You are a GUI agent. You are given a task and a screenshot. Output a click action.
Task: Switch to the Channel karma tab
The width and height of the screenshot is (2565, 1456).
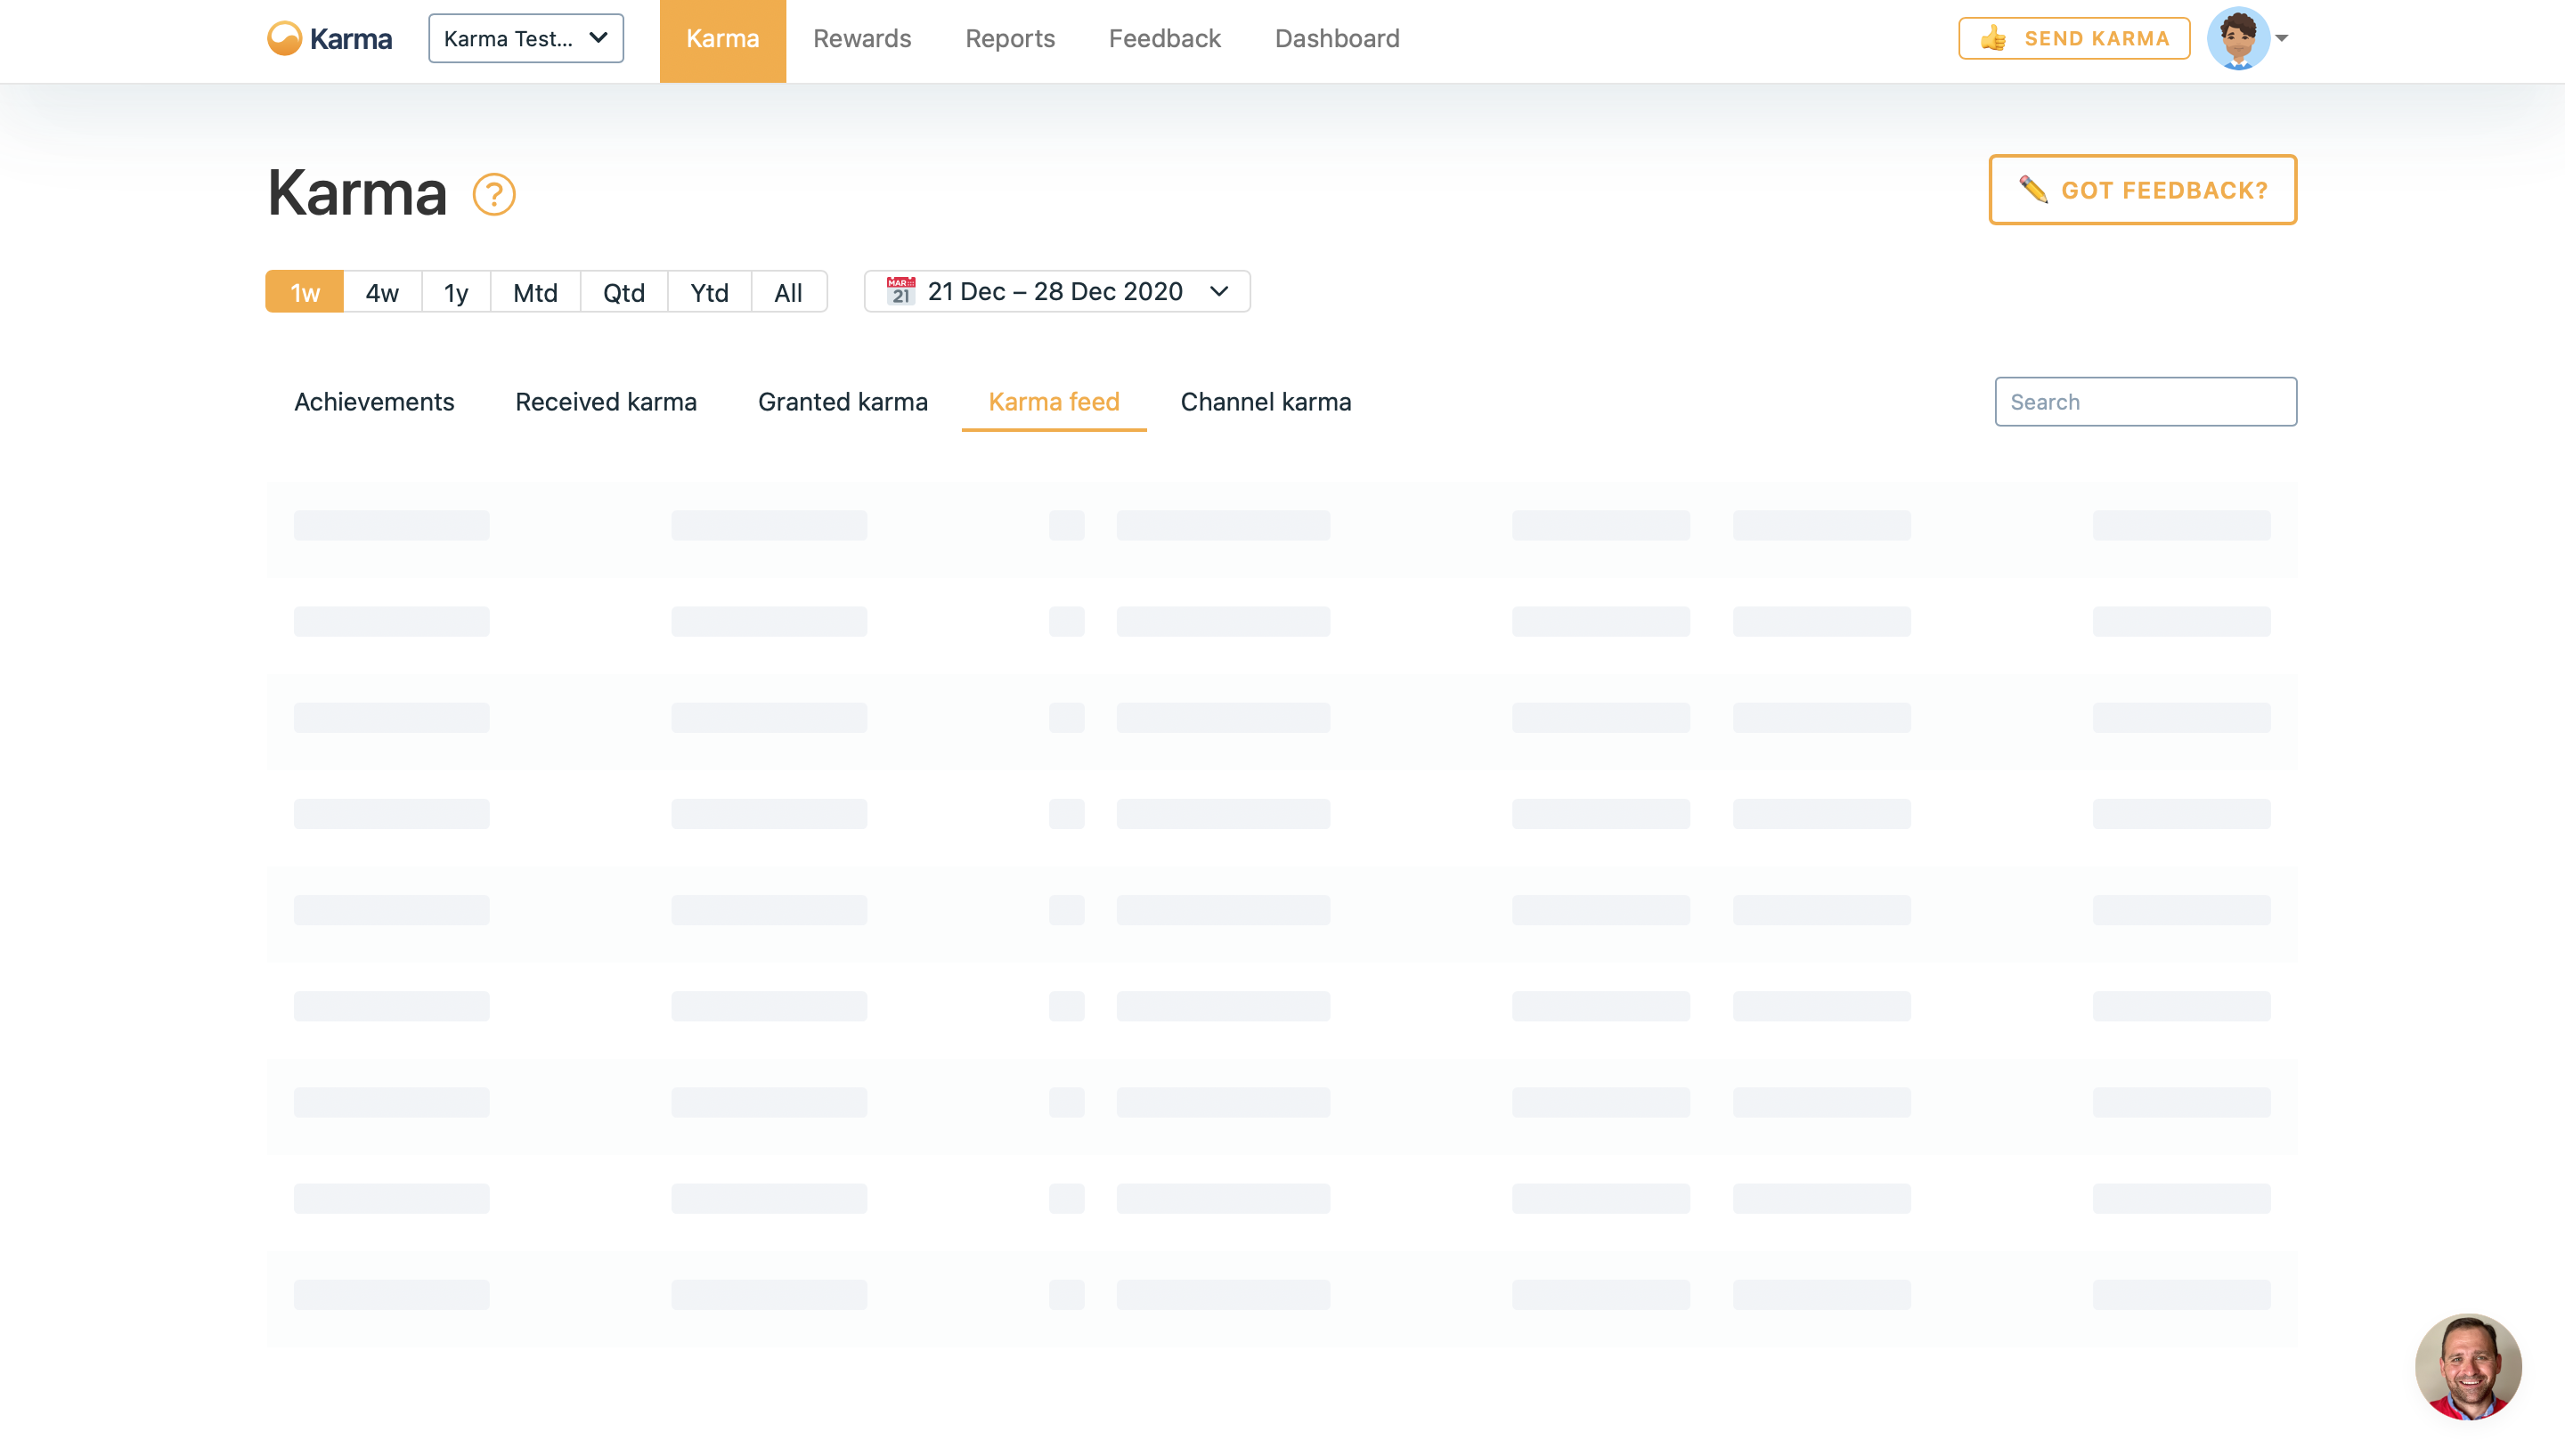1265,402
